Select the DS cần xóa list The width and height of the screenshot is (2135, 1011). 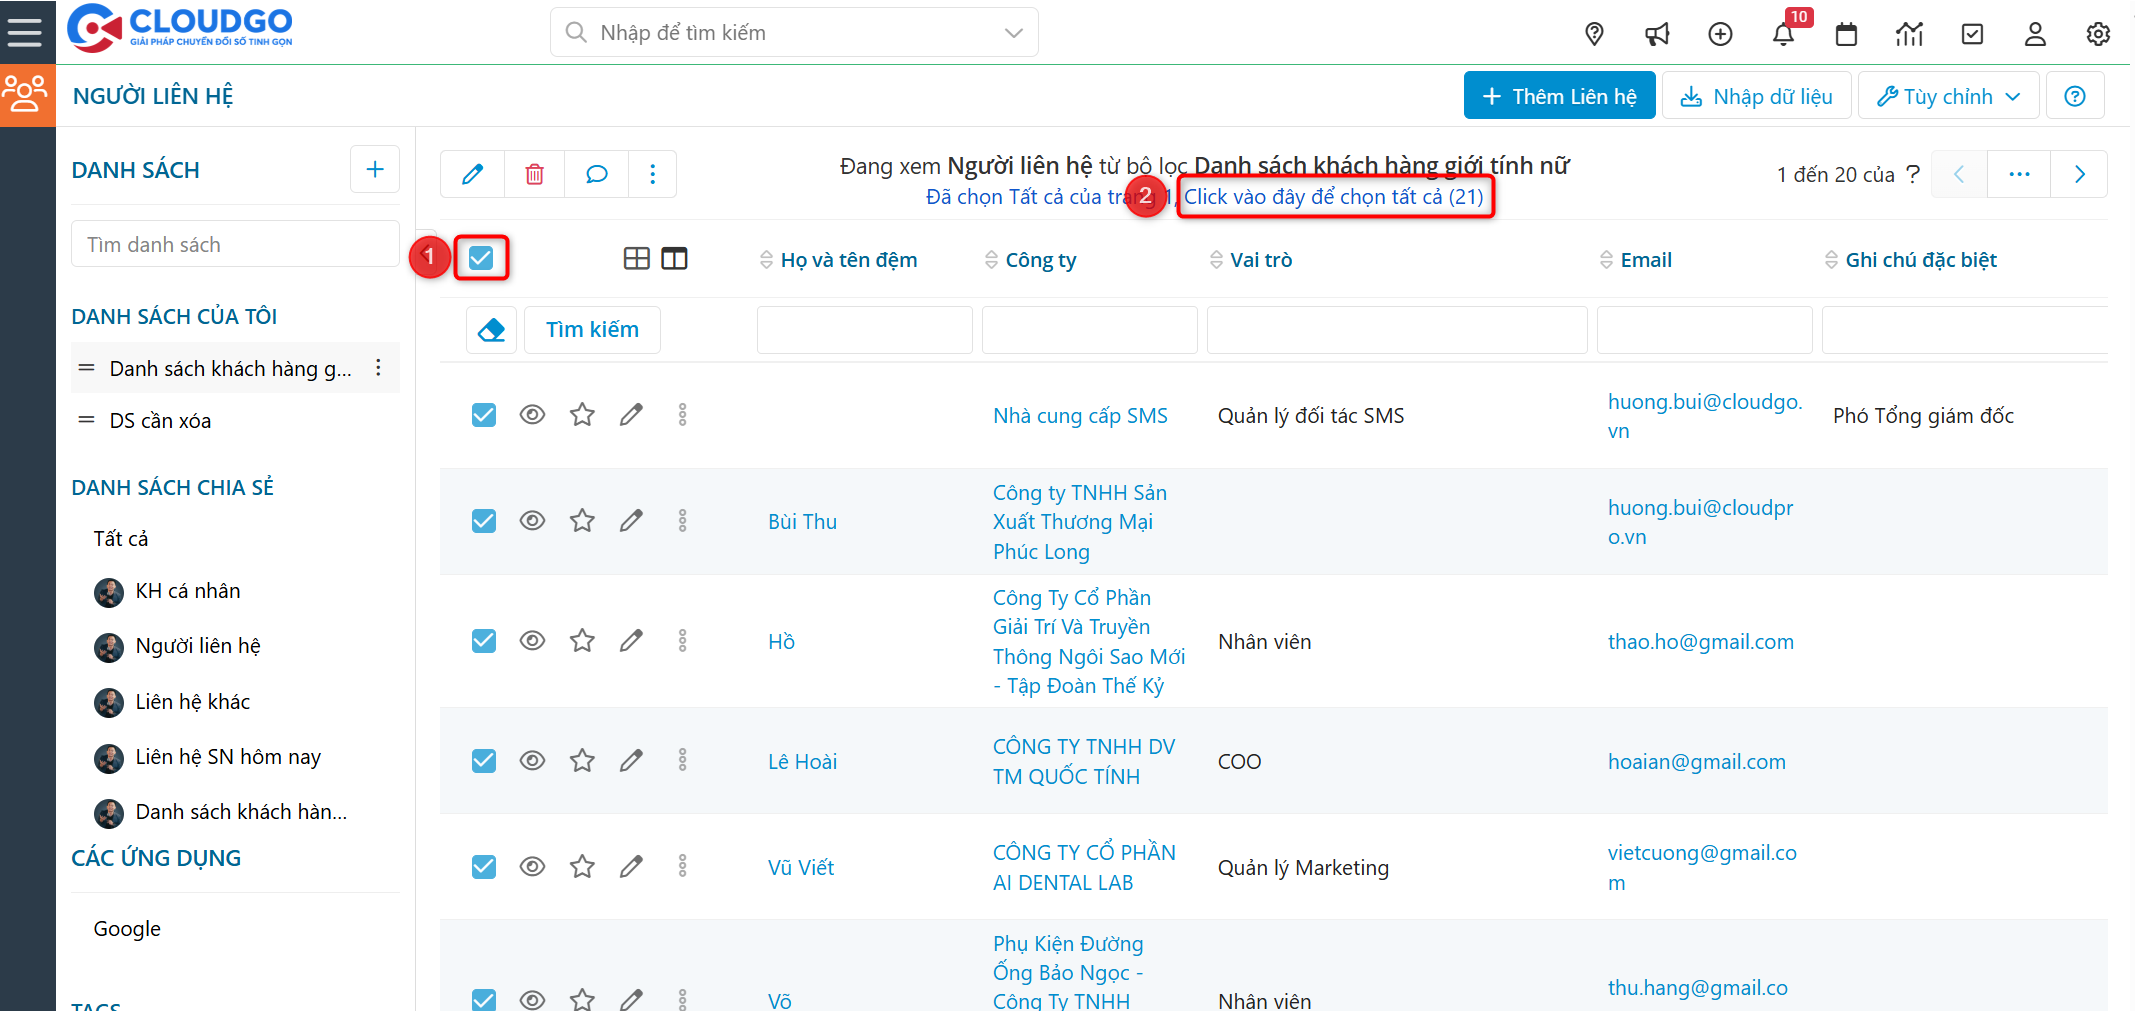(x=160, y=421)
